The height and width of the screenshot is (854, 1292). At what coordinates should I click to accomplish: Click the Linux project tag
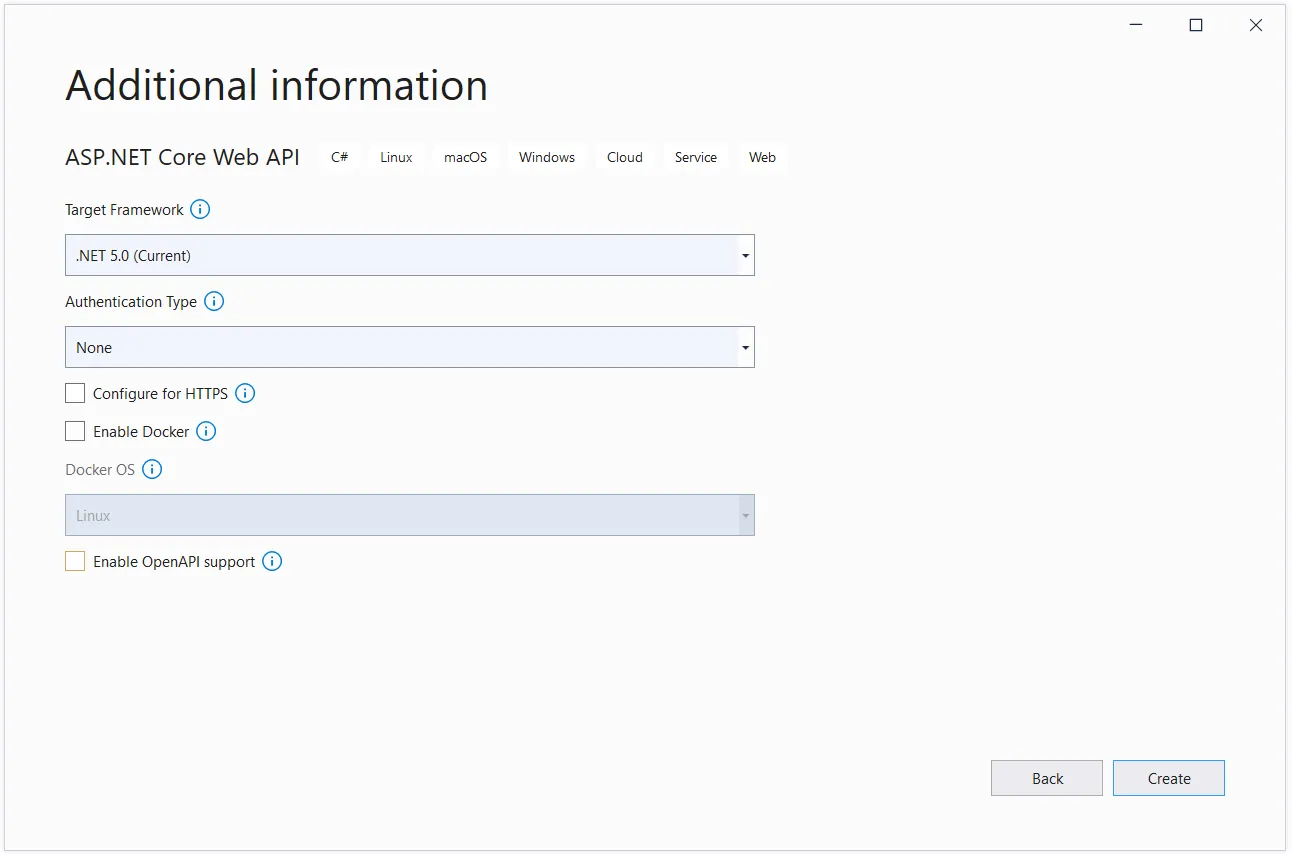tap(395, 157)
